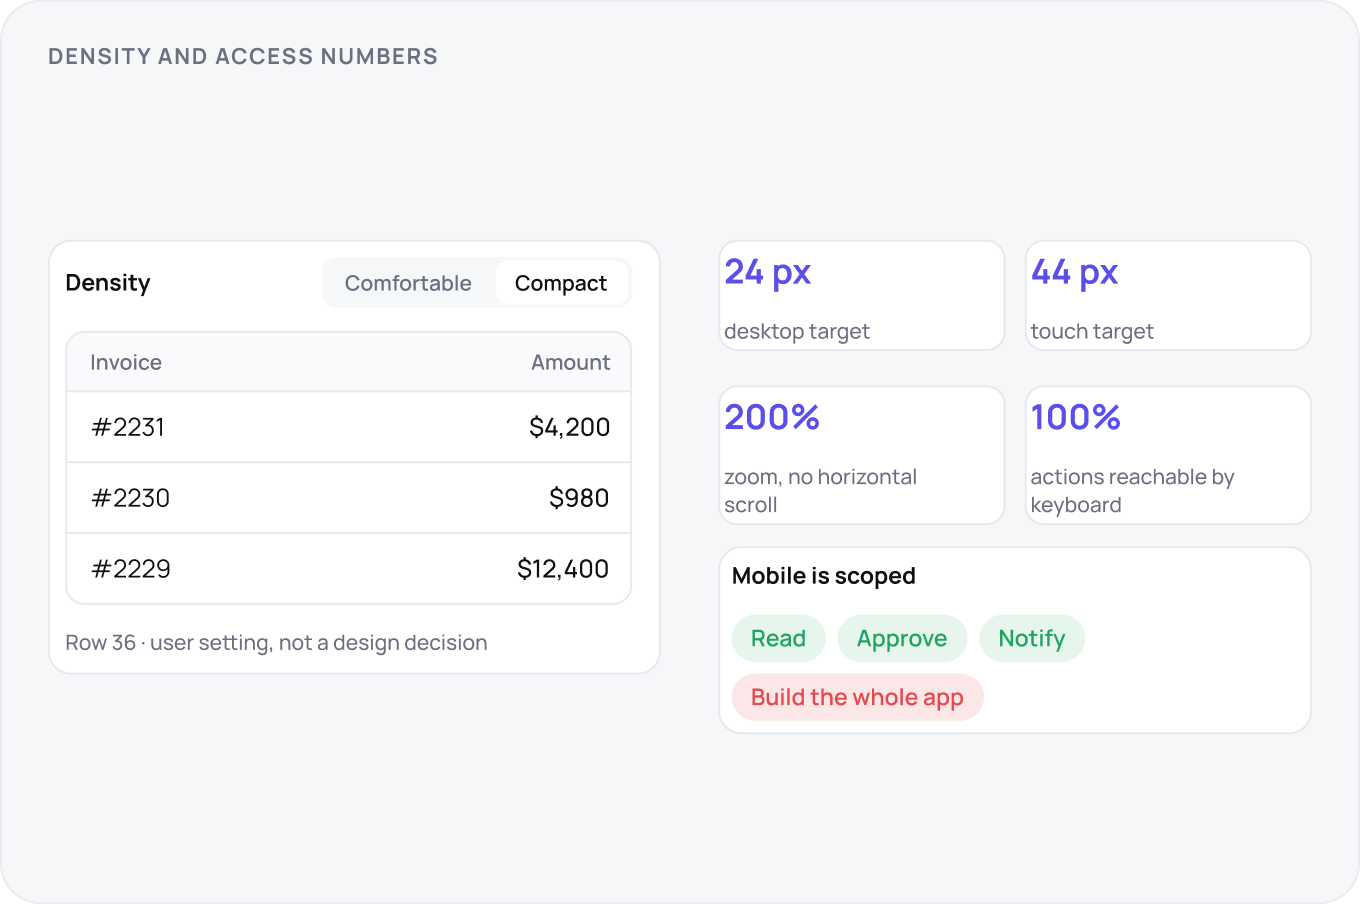Click the $4,200 amount cell
The image size is (1360, 904).
[x=569, y=427]
